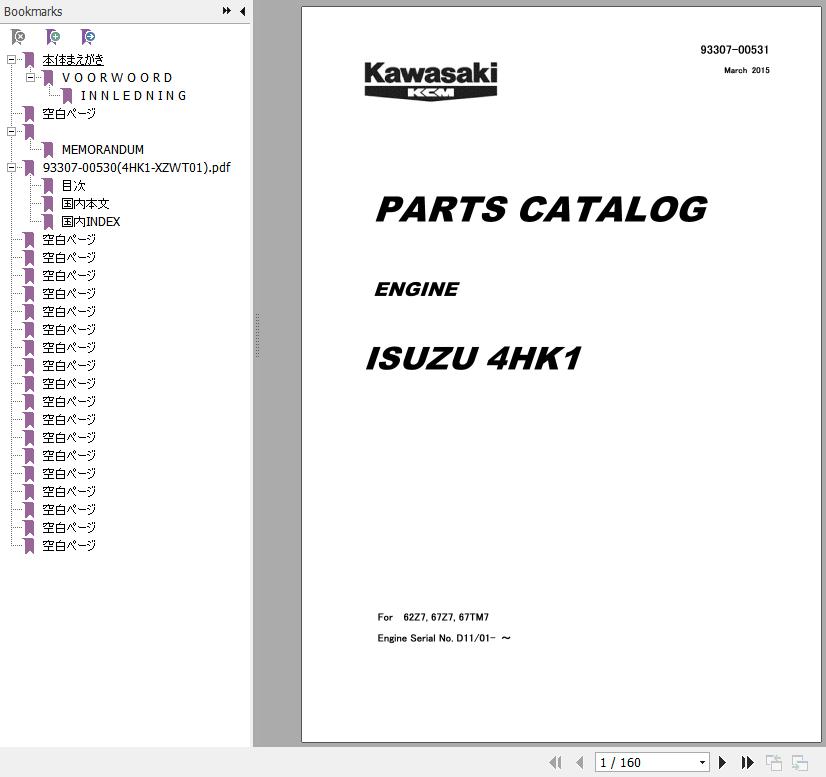
Task: Hide the Bookmarks panel with the left arrow
Action: [242, 11]
